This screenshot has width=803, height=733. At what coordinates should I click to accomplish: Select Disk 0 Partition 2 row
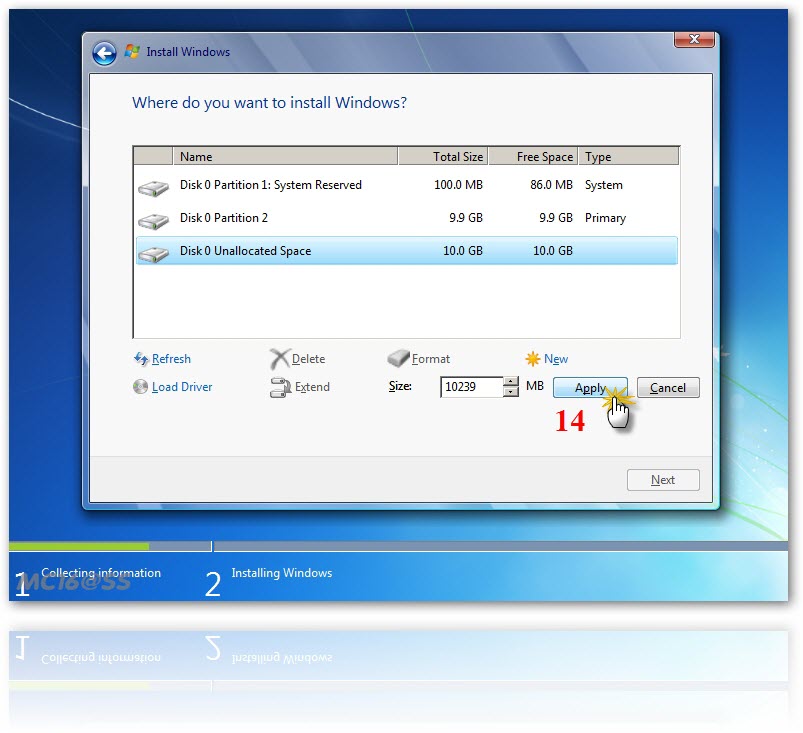407,218
